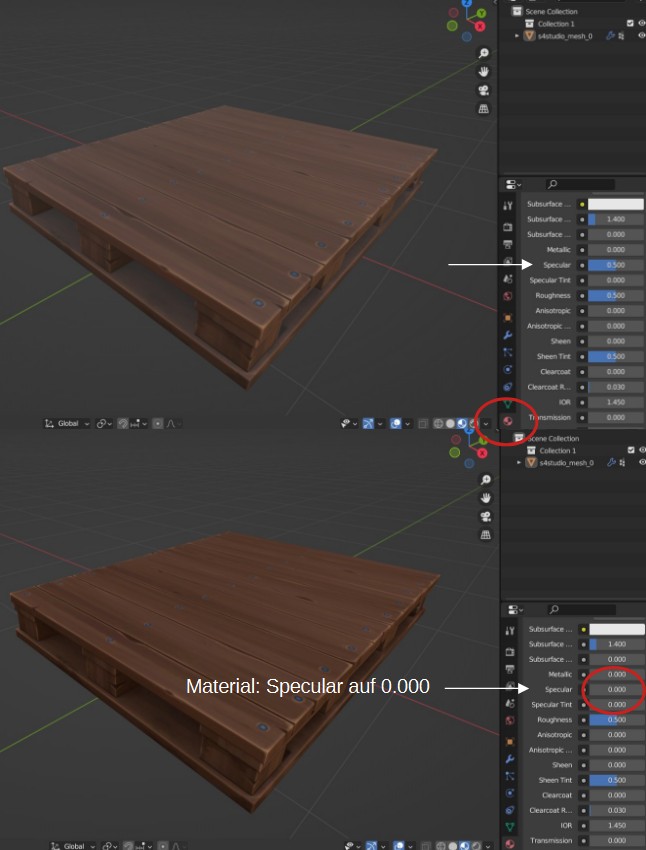The image size is (646, 850).
Task: Expand s4studio_mesh_0 tree arrow in upper outliner
Action: coord(517,36)
